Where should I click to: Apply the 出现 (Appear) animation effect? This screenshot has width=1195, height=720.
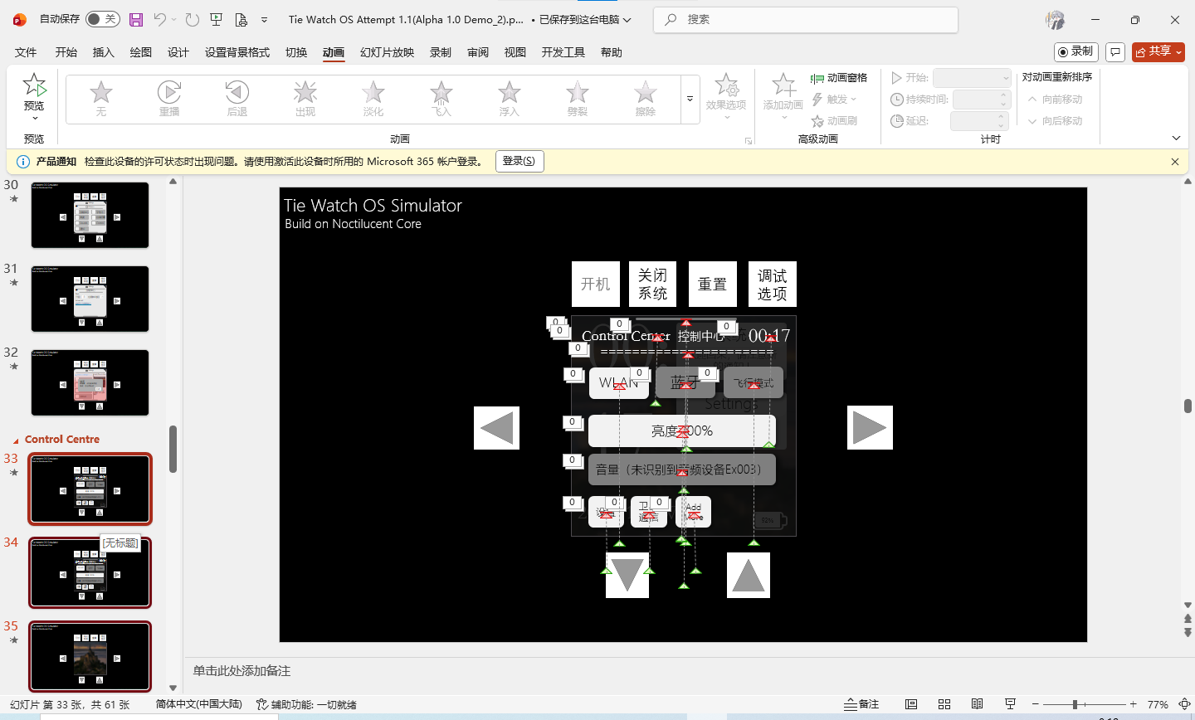coord(304,97)
